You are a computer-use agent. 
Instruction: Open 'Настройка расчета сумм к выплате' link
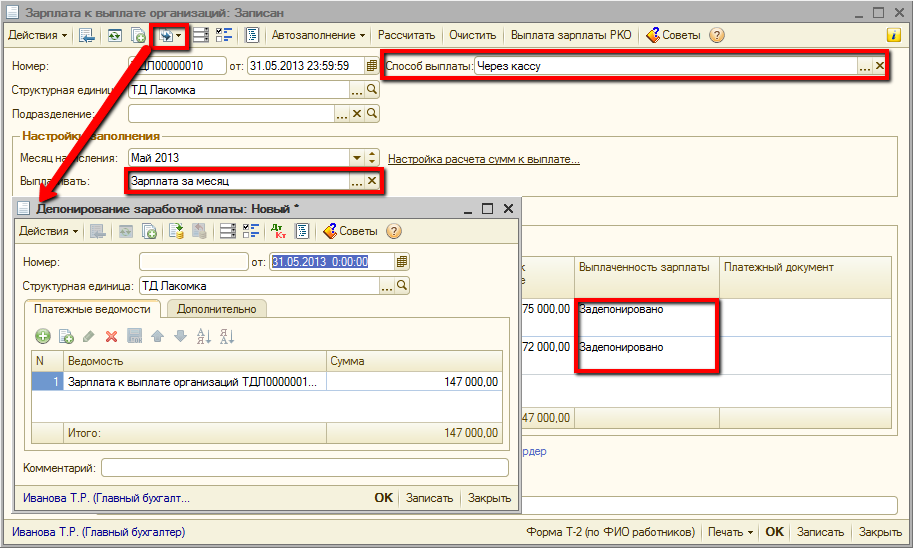pos(483,159)
